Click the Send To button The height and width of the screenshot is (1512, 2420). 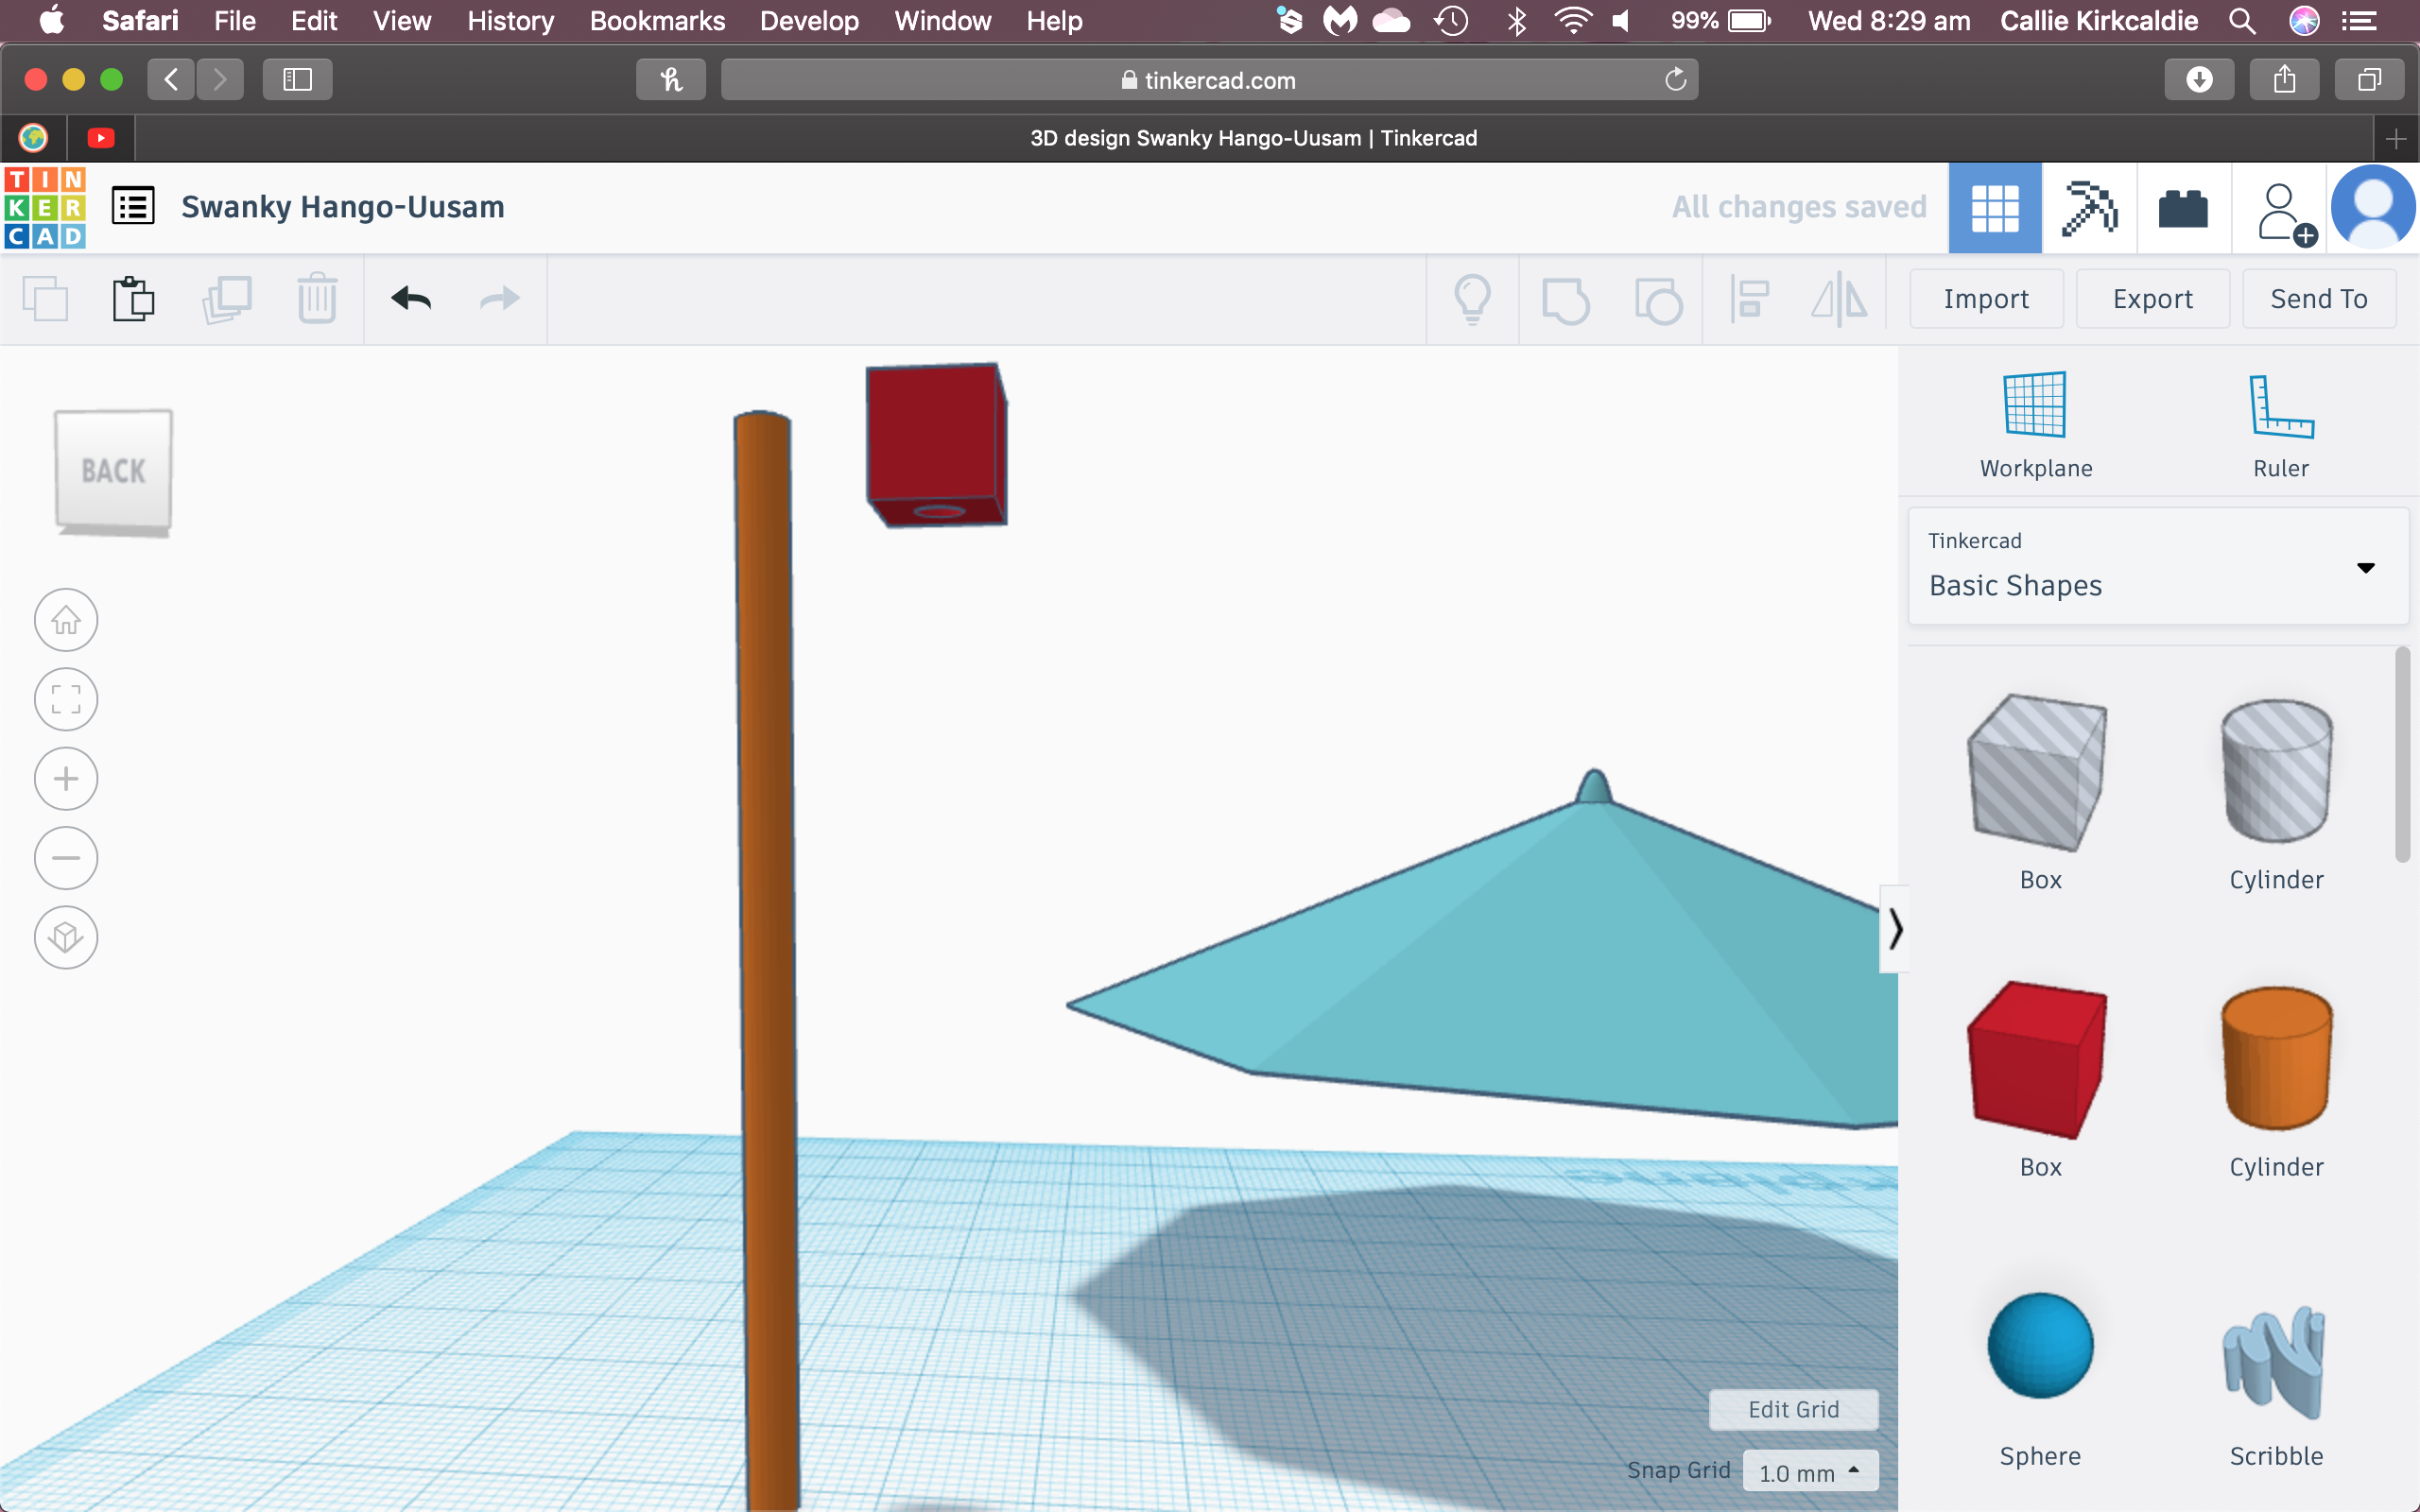click(x=2318, y=299)
